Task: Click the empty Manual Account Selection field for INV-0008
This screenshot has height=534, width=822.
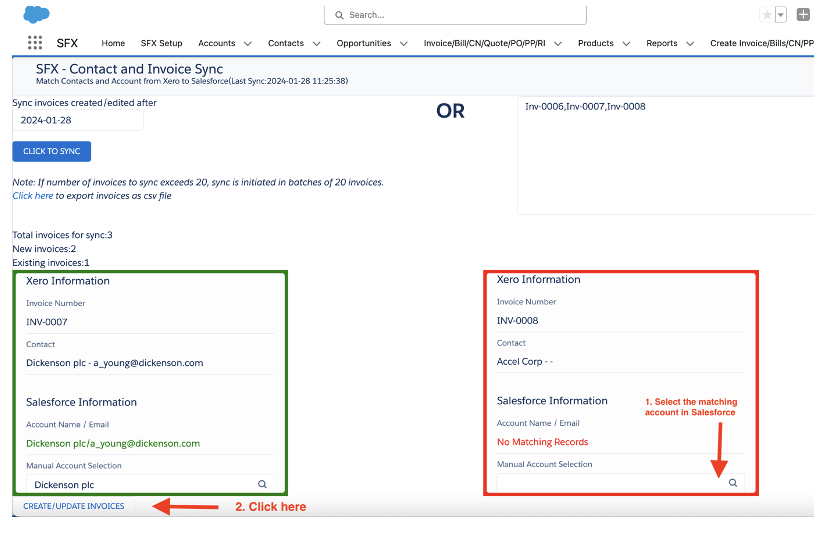Action: click(621, 483)
